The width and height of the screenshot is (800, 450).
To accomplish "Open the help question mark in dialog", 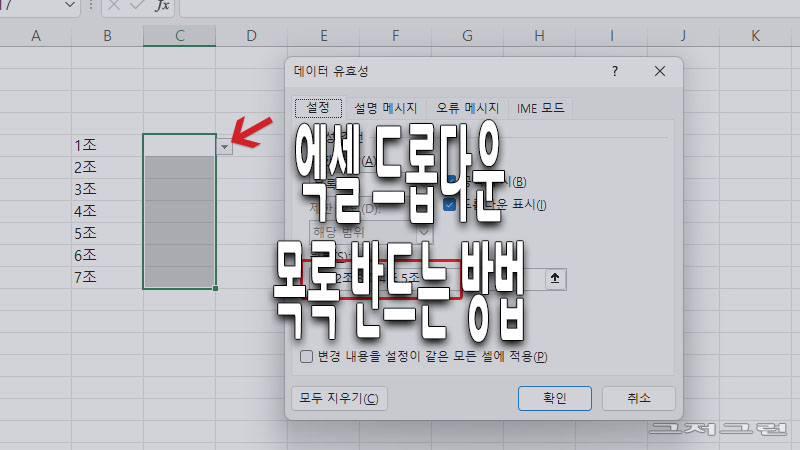I will (615, 71).
